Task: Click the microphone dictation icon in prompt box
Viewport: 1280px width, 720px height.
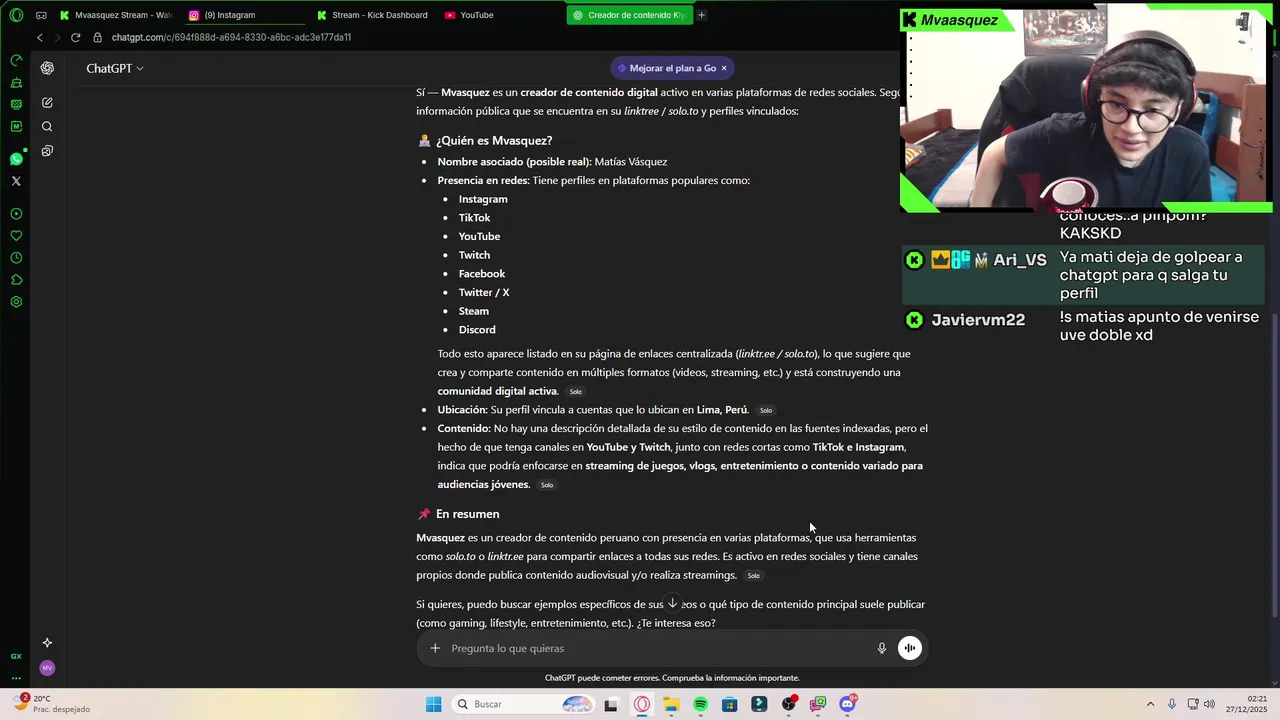Action: pyautogui.click(x=882, y=648)
